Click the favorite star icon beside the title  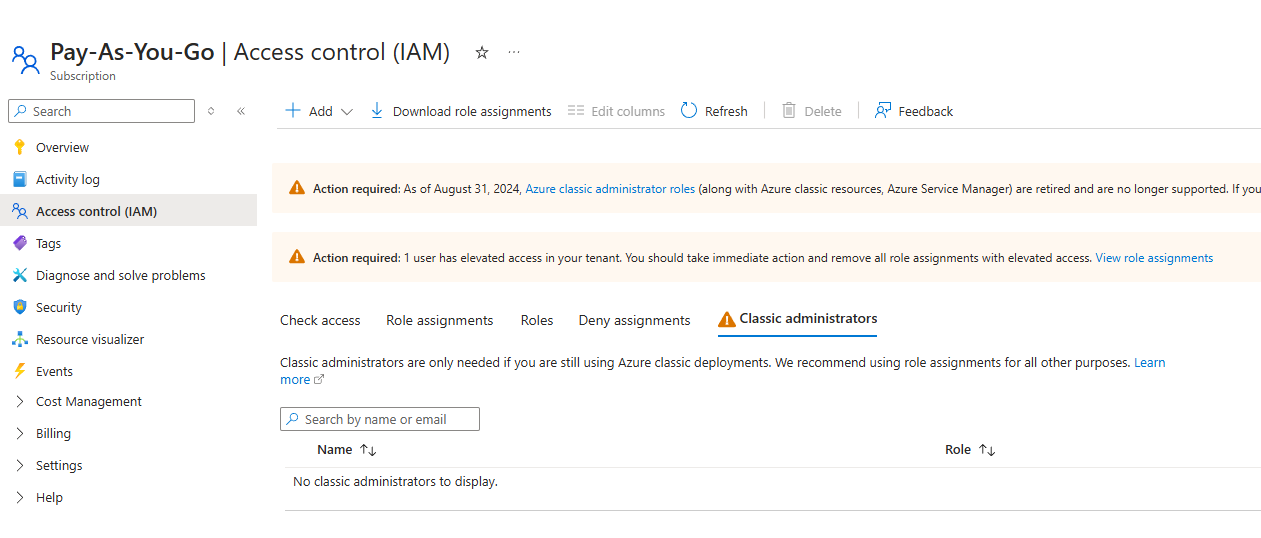point(482,52)
